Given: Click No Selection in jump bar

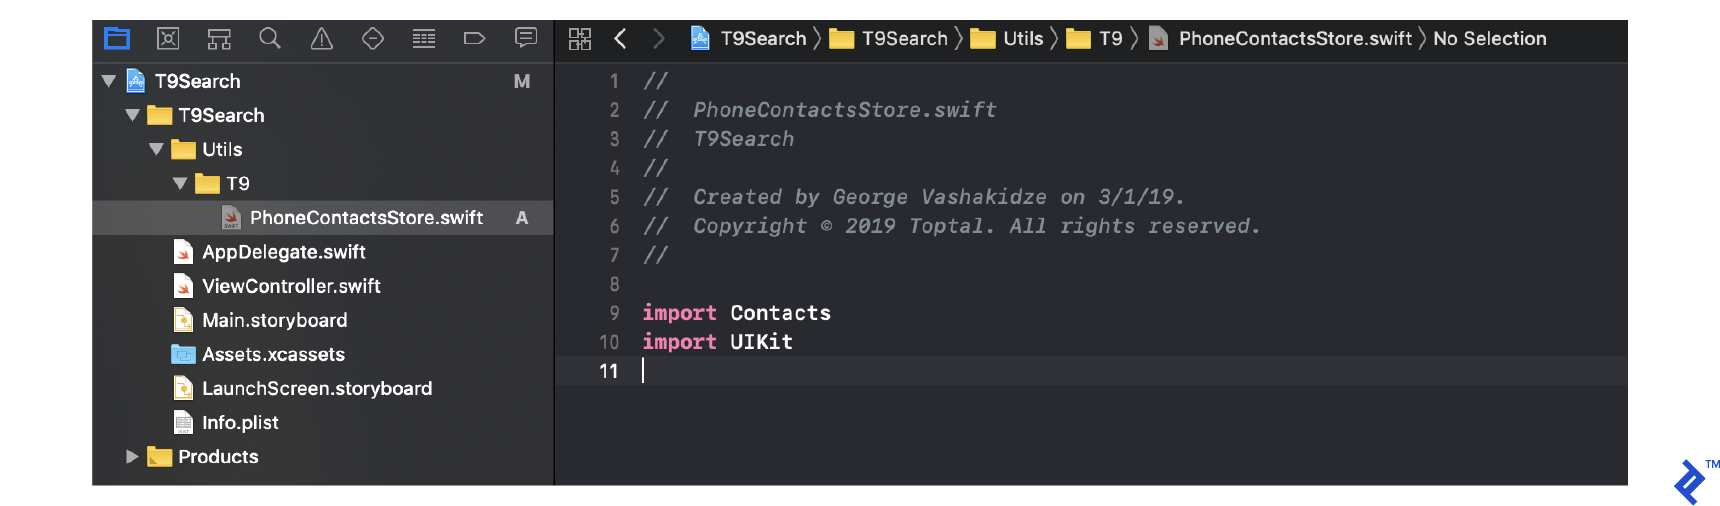Looking at the screenshot, I should (x=1490, y=39).
